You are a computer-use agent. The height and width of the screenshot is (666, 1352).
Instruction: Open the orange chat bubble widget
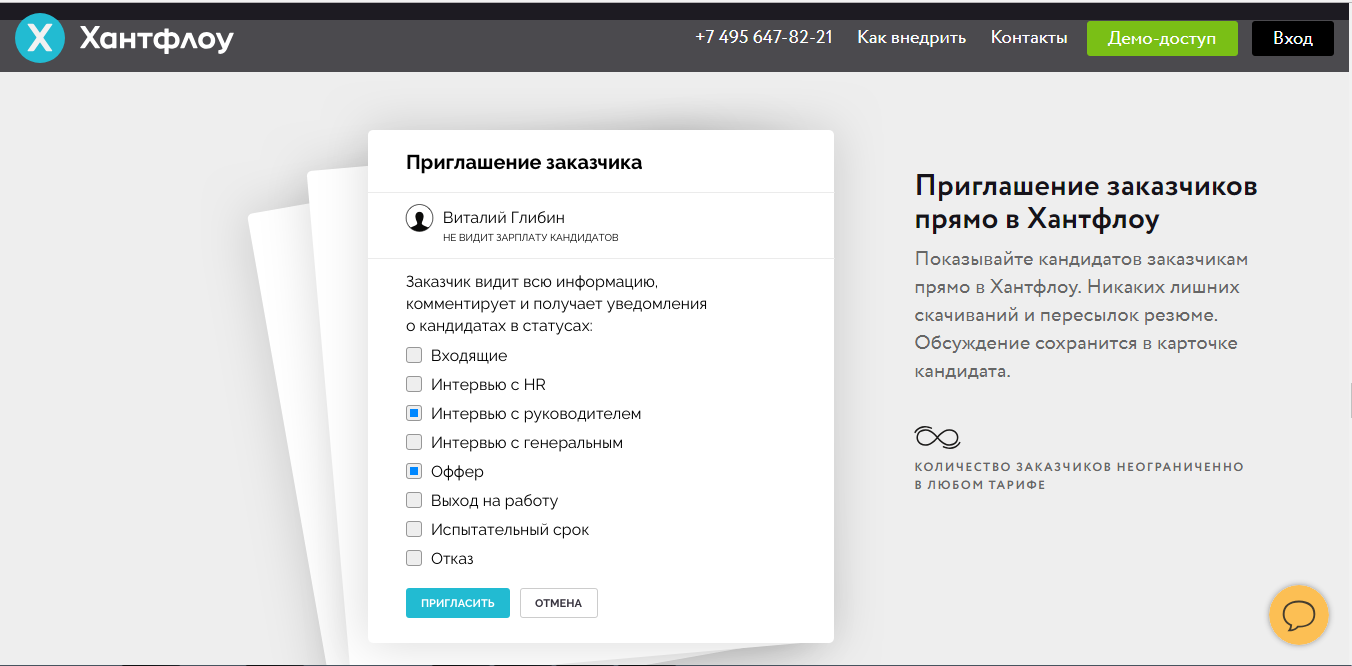coord(1298,614)
